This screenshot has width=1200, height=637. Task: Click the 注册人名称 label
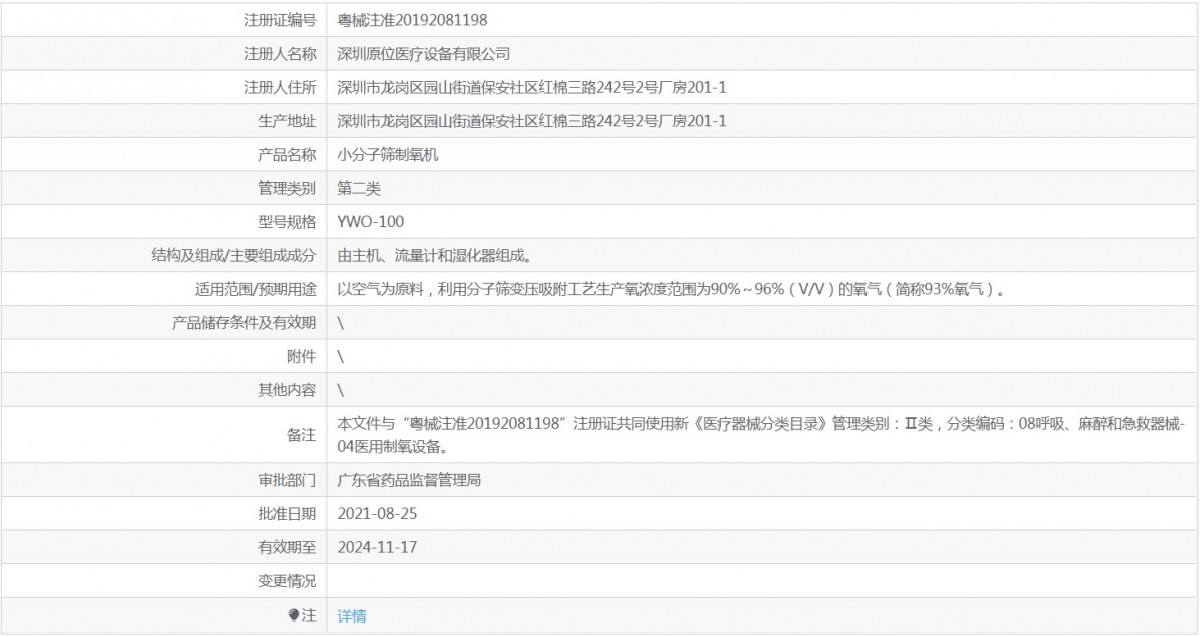pos(280,53)
